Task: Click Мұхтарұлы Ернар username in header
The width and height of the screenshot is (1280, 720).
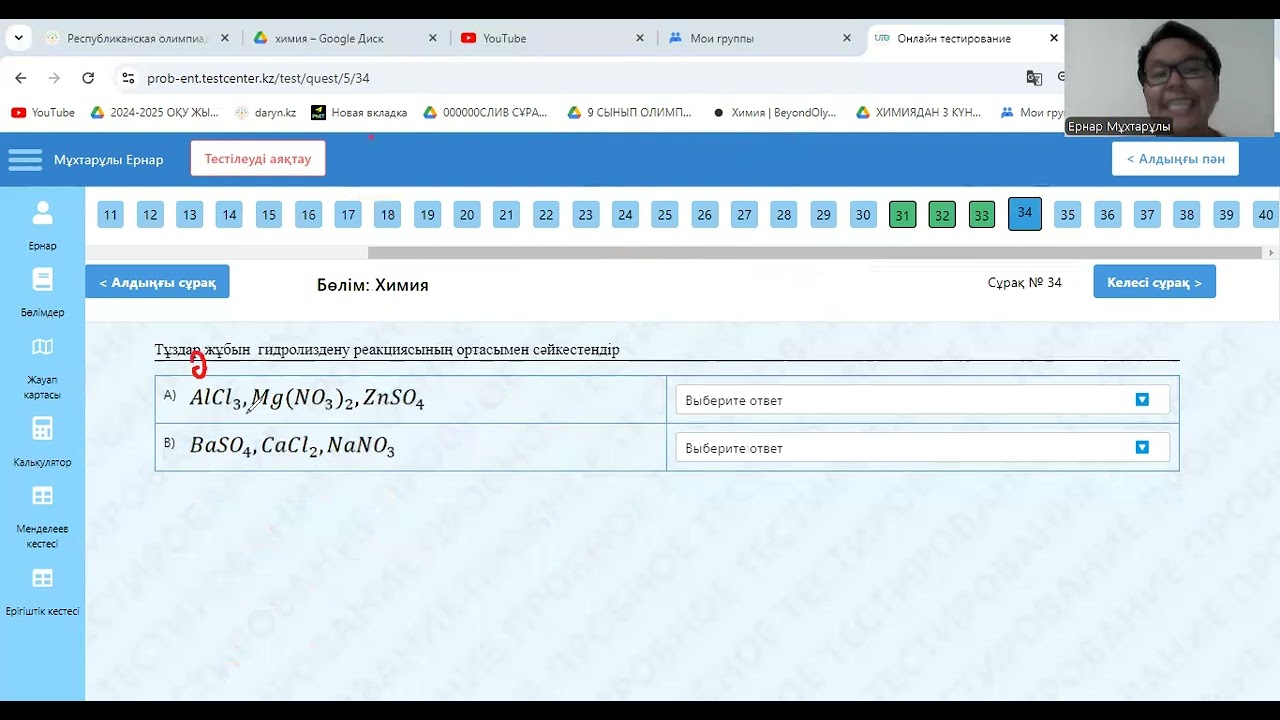Action: click(x=108, y=160)
